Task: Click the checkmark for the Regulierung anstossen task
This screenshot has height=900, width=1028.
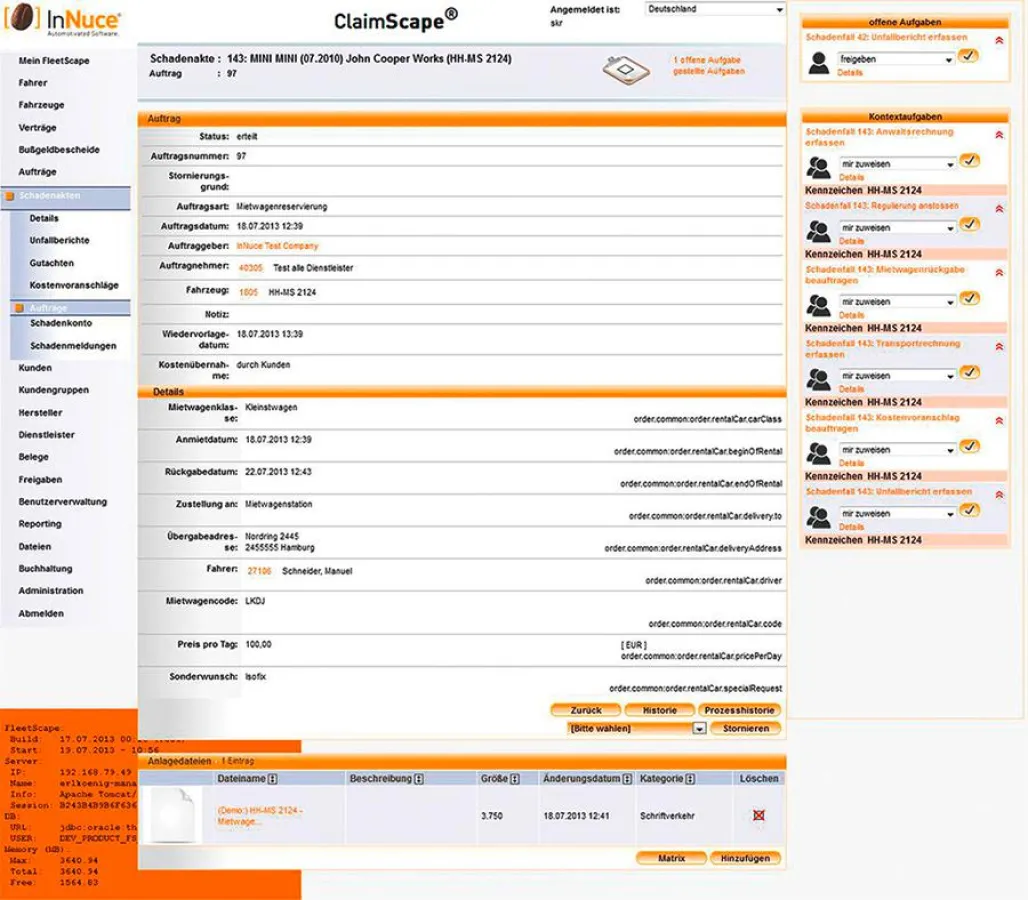Action: [968, 225]
